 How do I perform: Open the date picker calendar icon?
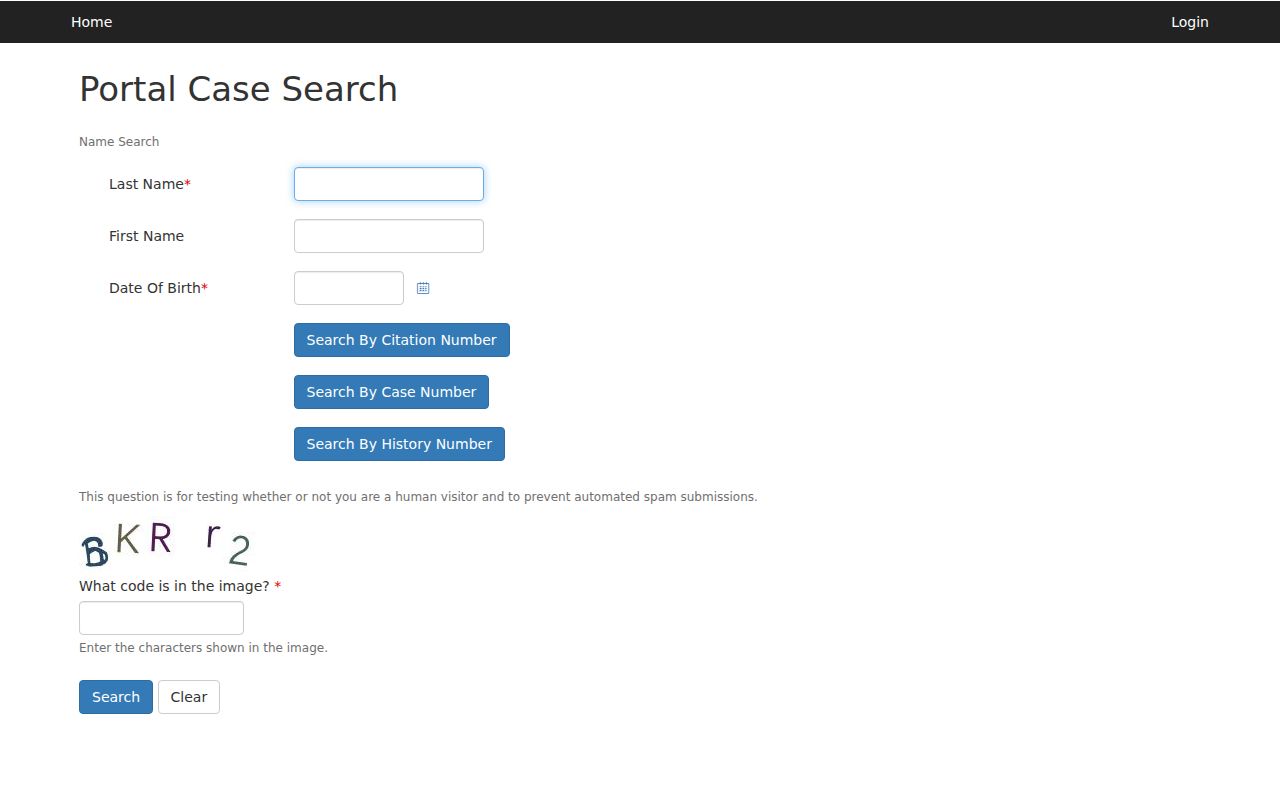pos(423,288)
